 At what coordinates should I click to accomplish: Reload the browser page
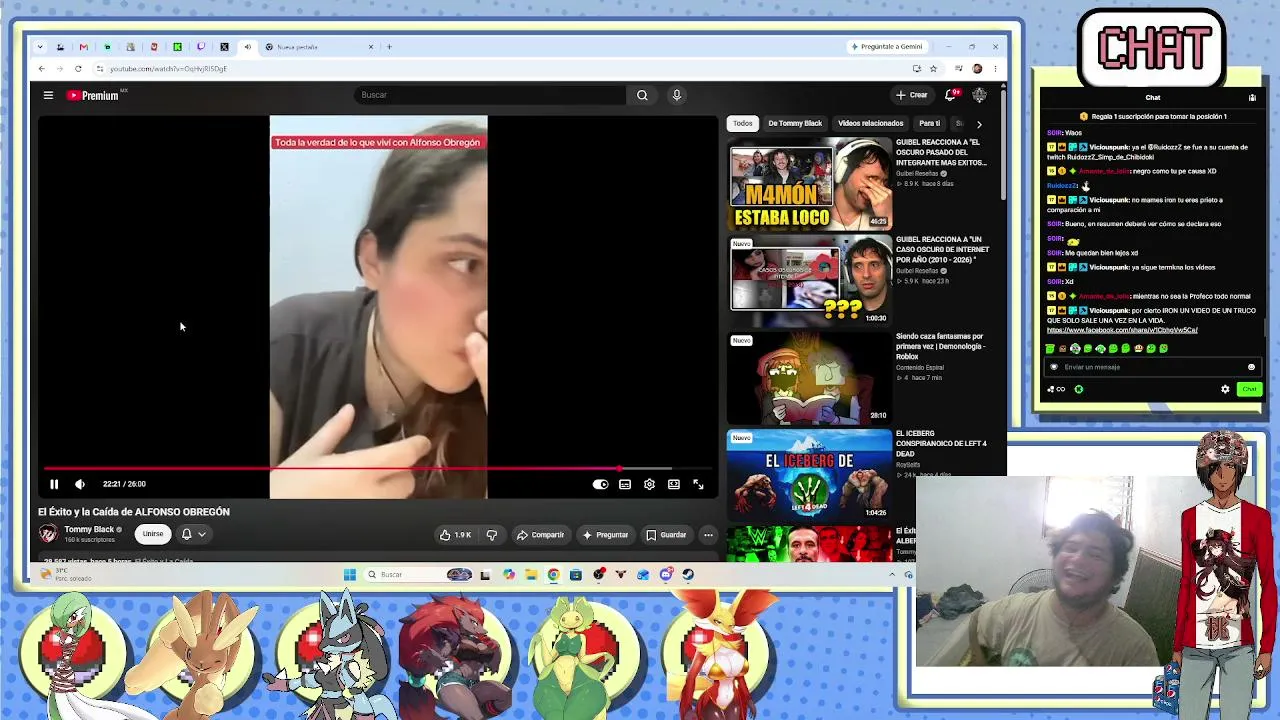[78, 69]
